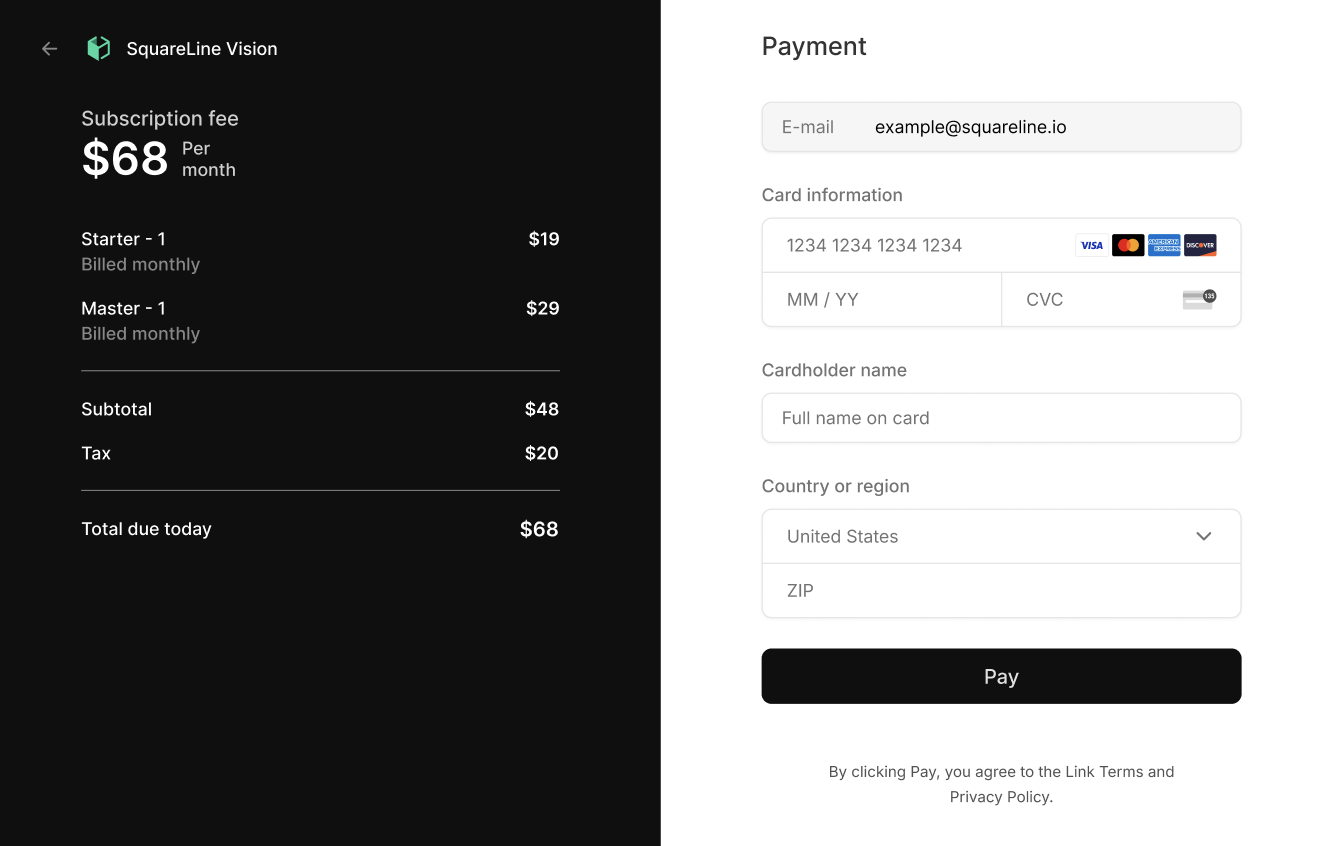Expand the country dropdown chevron

[x=1204, y=536]
